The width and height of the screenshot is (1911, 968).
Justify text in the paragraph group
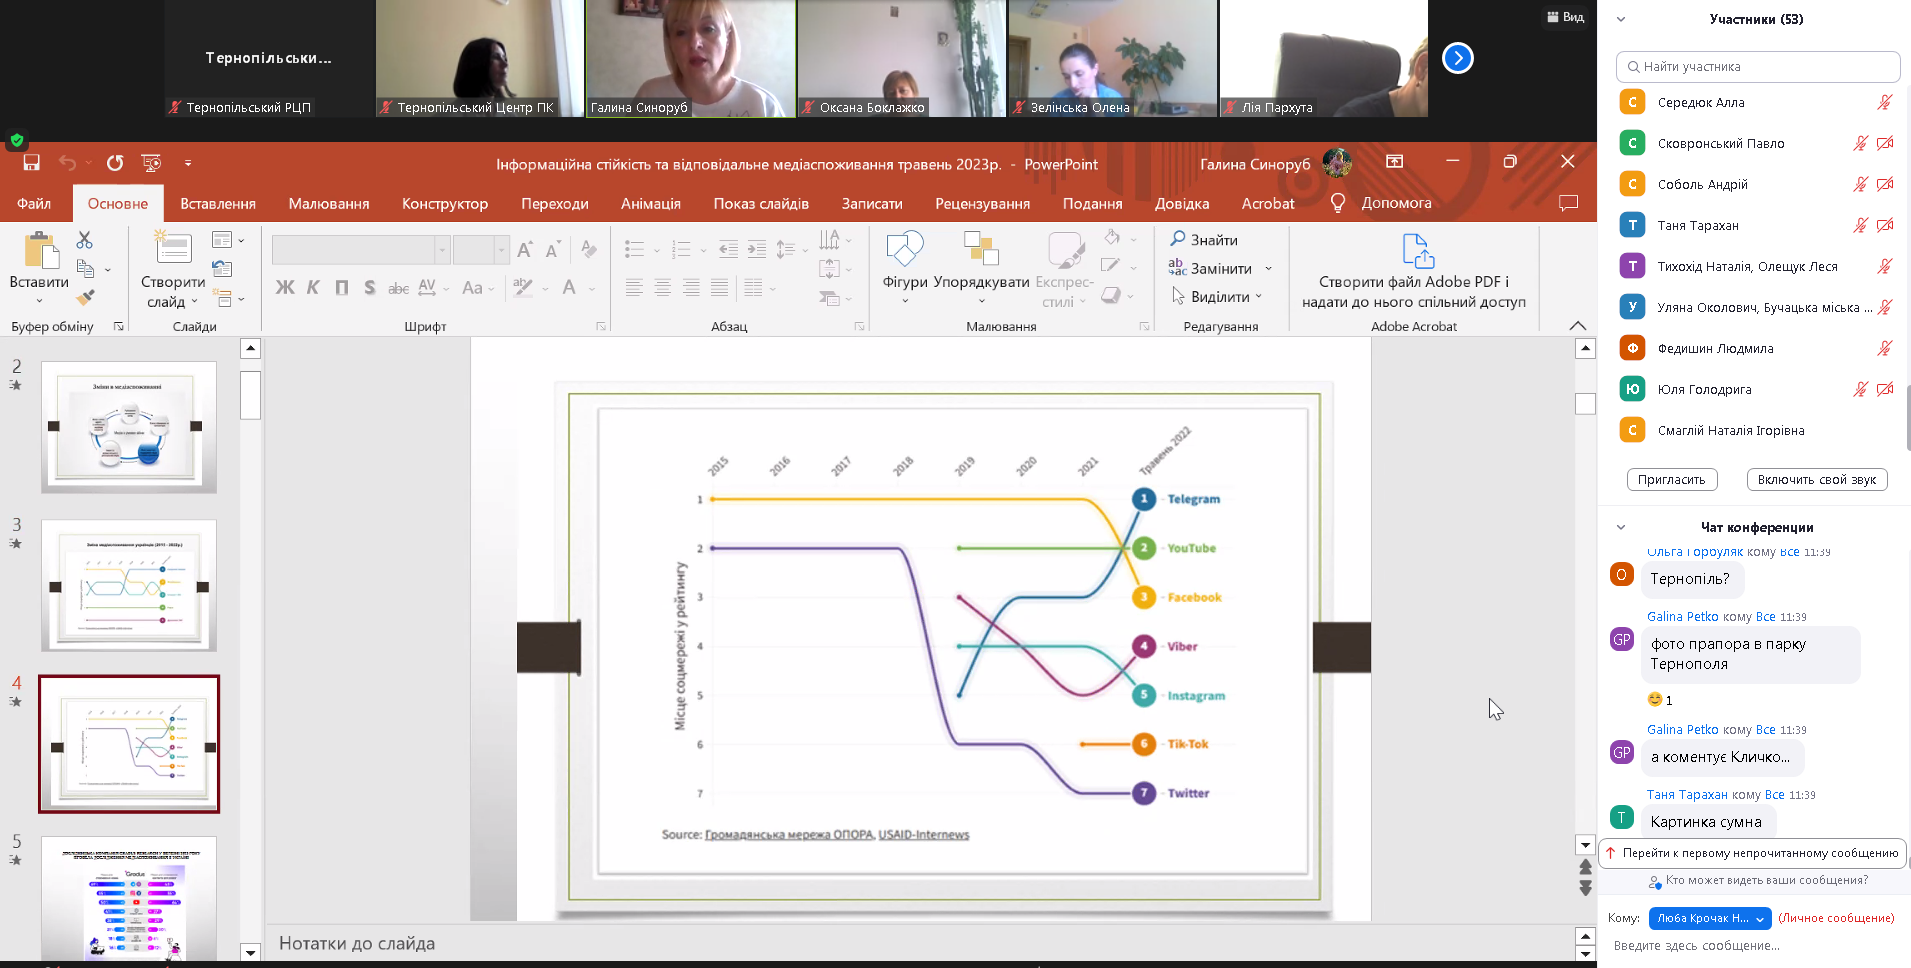719,288
